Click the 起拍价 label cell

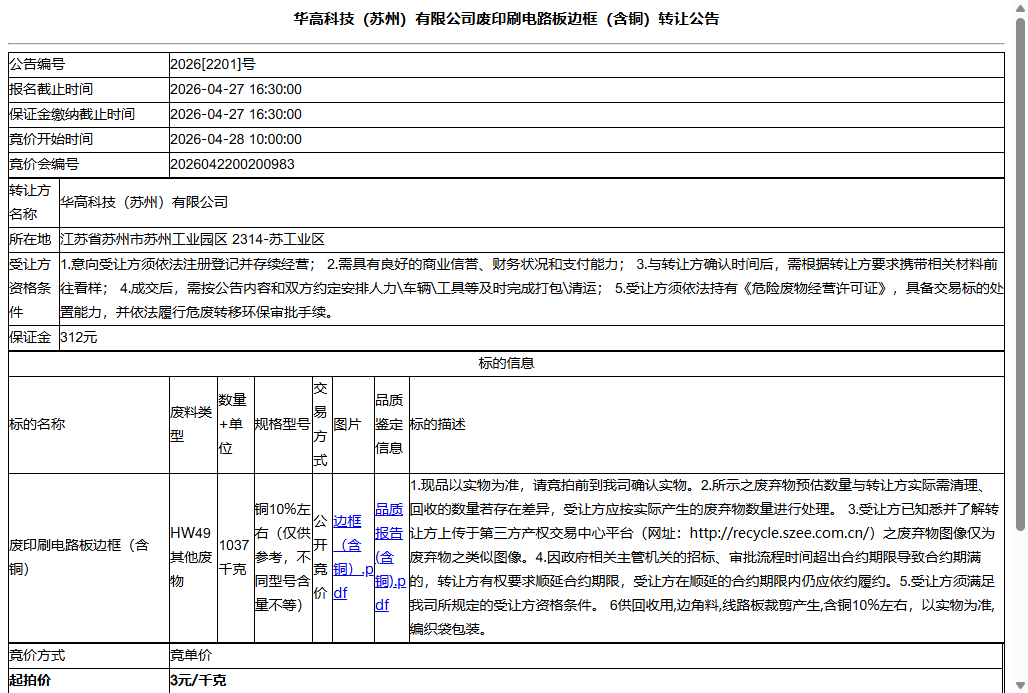pyautogui.click(x=89, y=681)
